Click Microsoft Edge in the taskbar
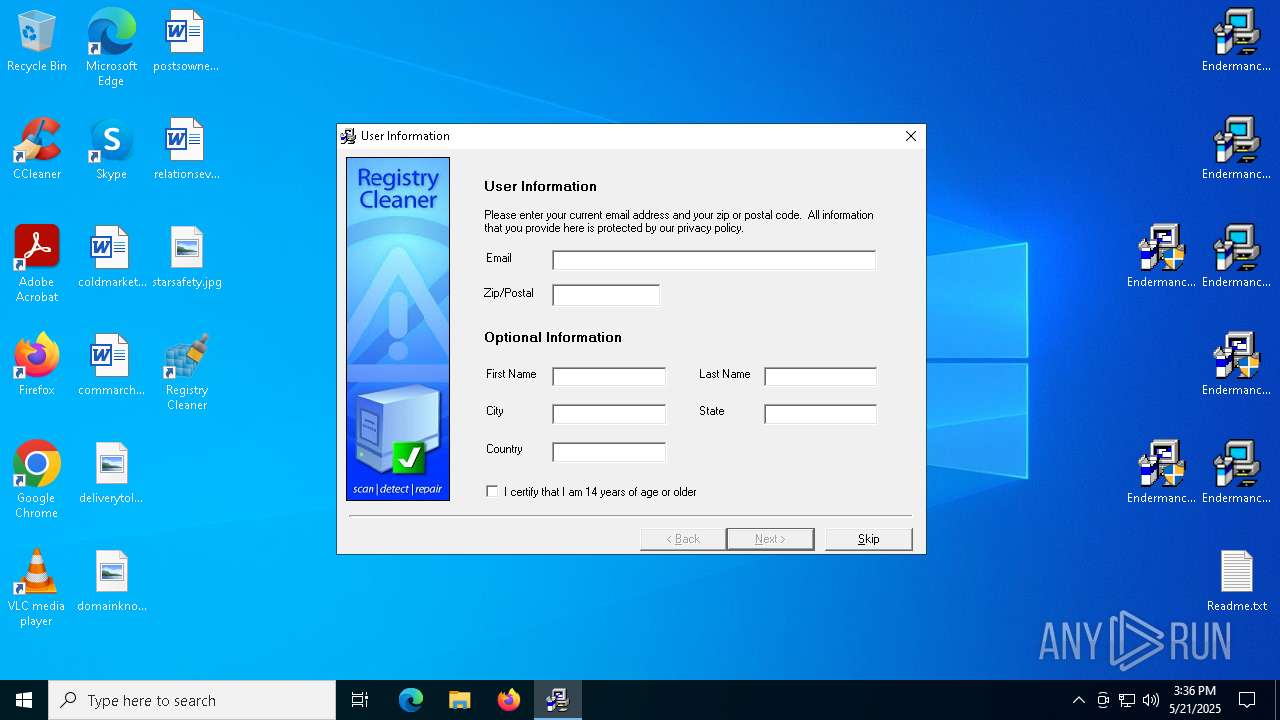The image size is (1280, 720). tap(411, 700)
